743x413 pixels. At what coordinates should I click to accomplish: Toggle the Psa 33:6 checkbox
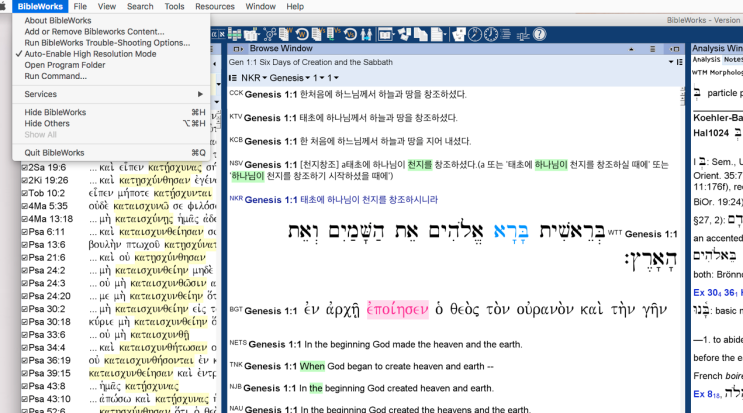pos(25,335)
